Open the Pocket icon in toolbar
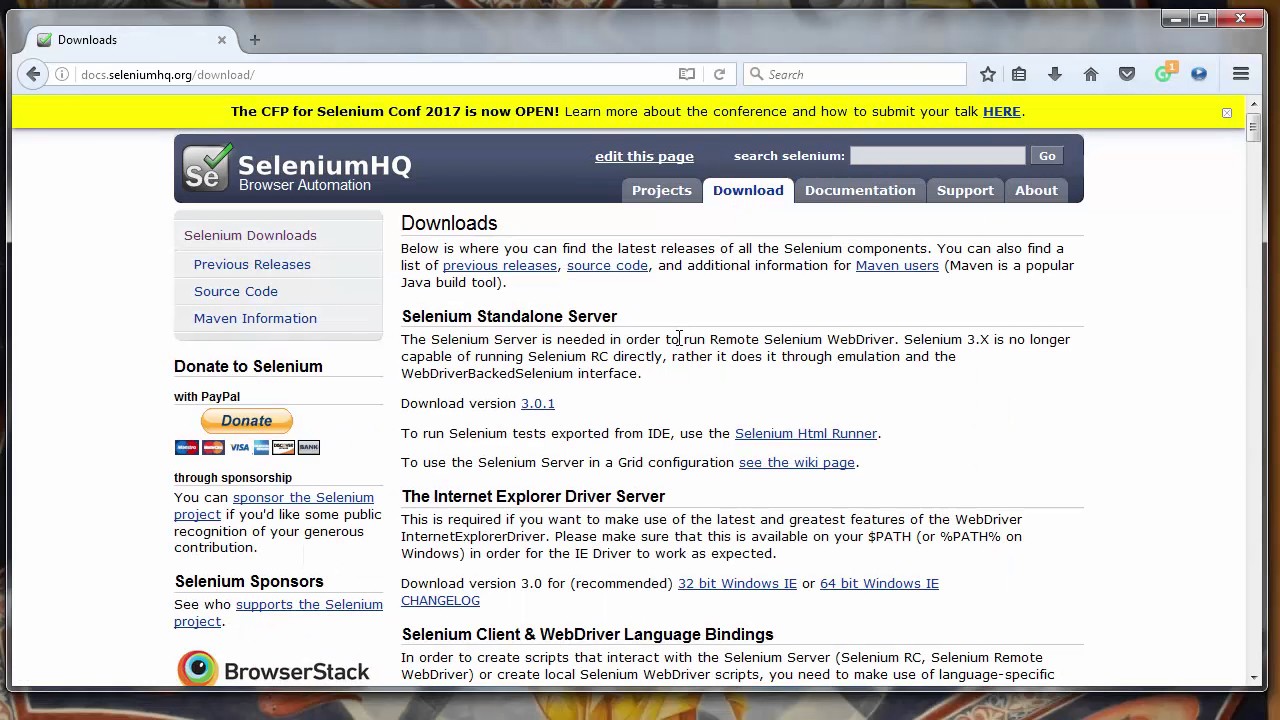Screen dimensions: 1280x720 tap(1127, 74)
